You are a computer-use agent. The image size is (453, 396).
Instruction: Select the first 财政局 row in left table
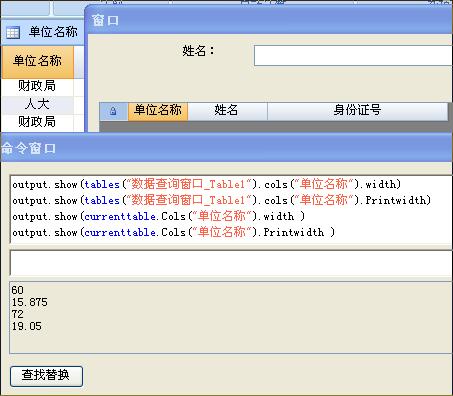pos(37,86)
